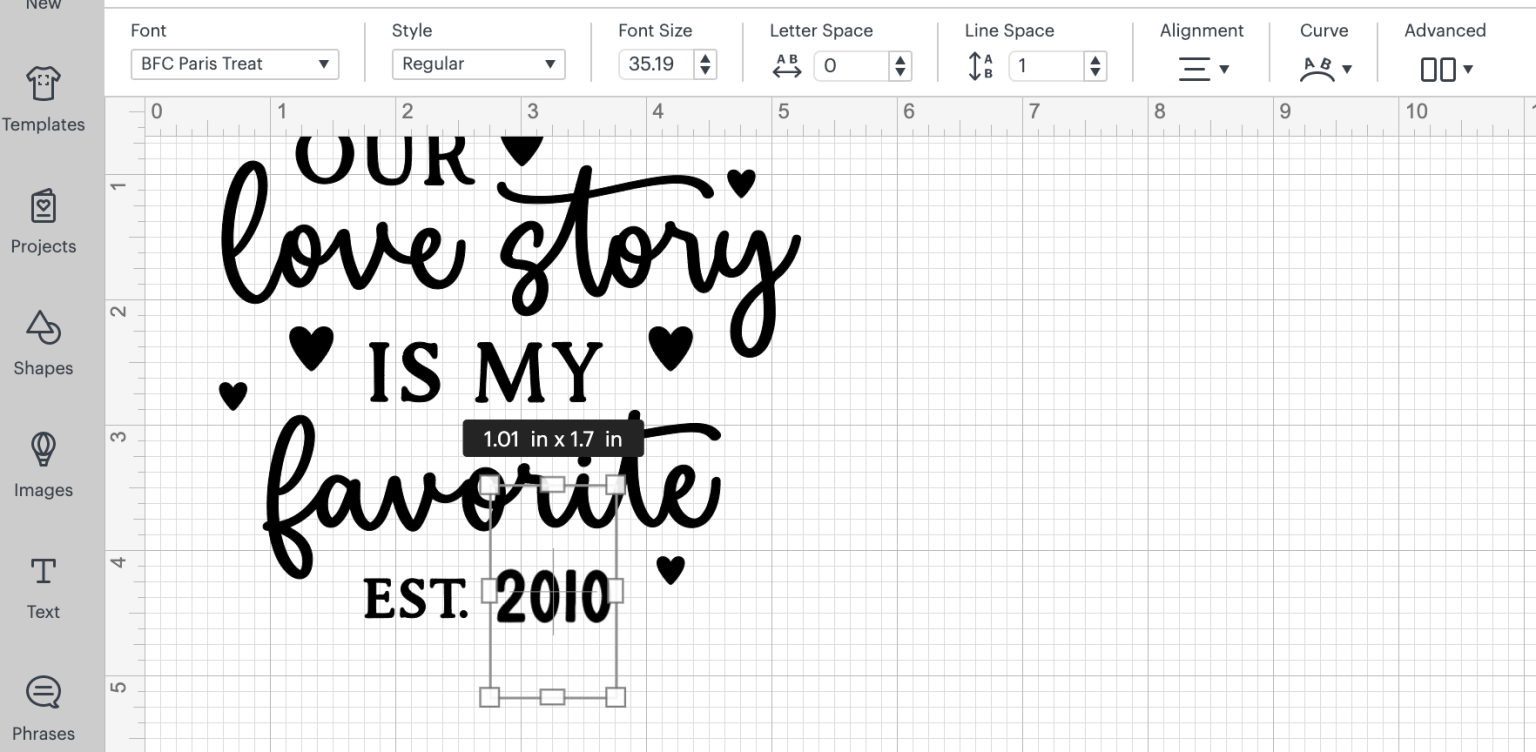Open the Curve text options
Screen dimensions: 1536x752
1324,68
